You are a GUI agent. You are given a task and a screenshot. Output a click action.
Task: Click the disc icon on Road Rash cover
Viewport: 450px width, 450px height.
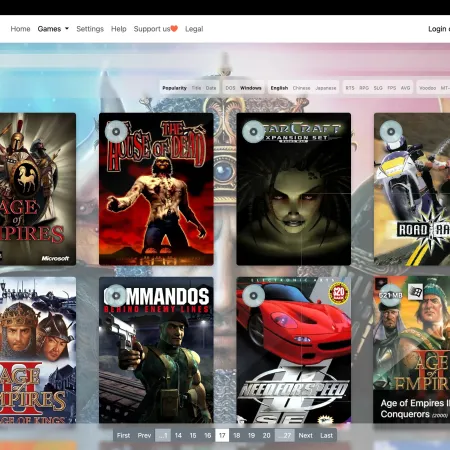point(391,131)
